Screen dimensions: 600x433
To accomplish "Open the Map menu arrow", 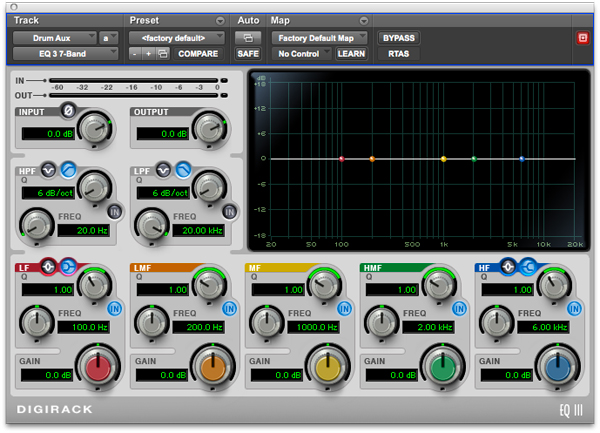I will click(x=364, y=21).
